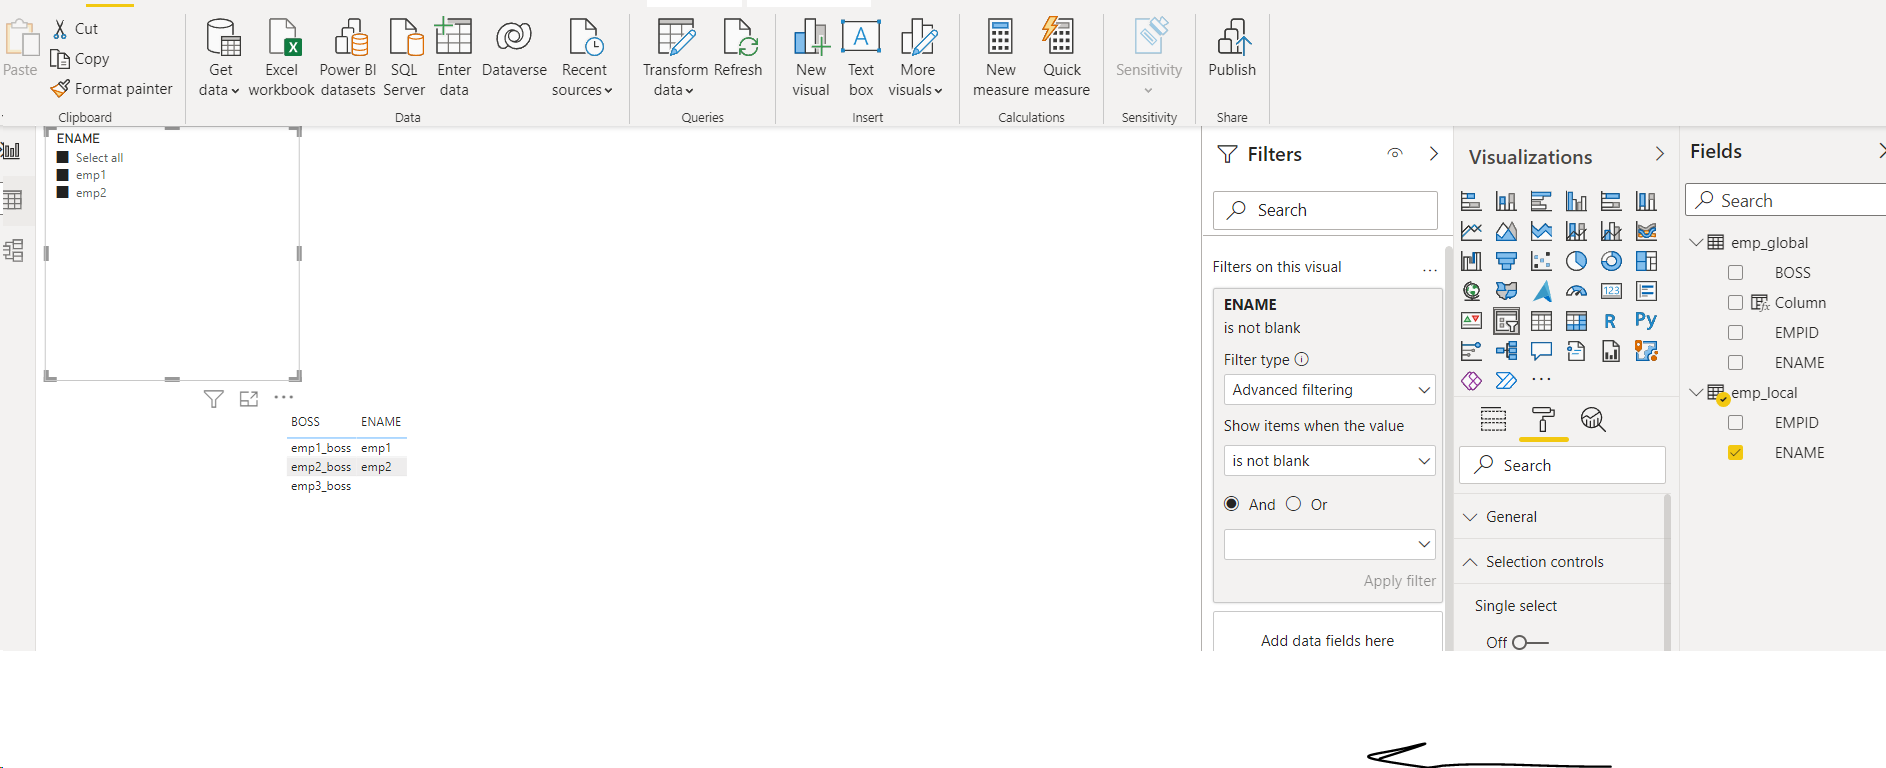Tick the emp1 slicer checkbox

pyautogui.click(x=63, y=175)
